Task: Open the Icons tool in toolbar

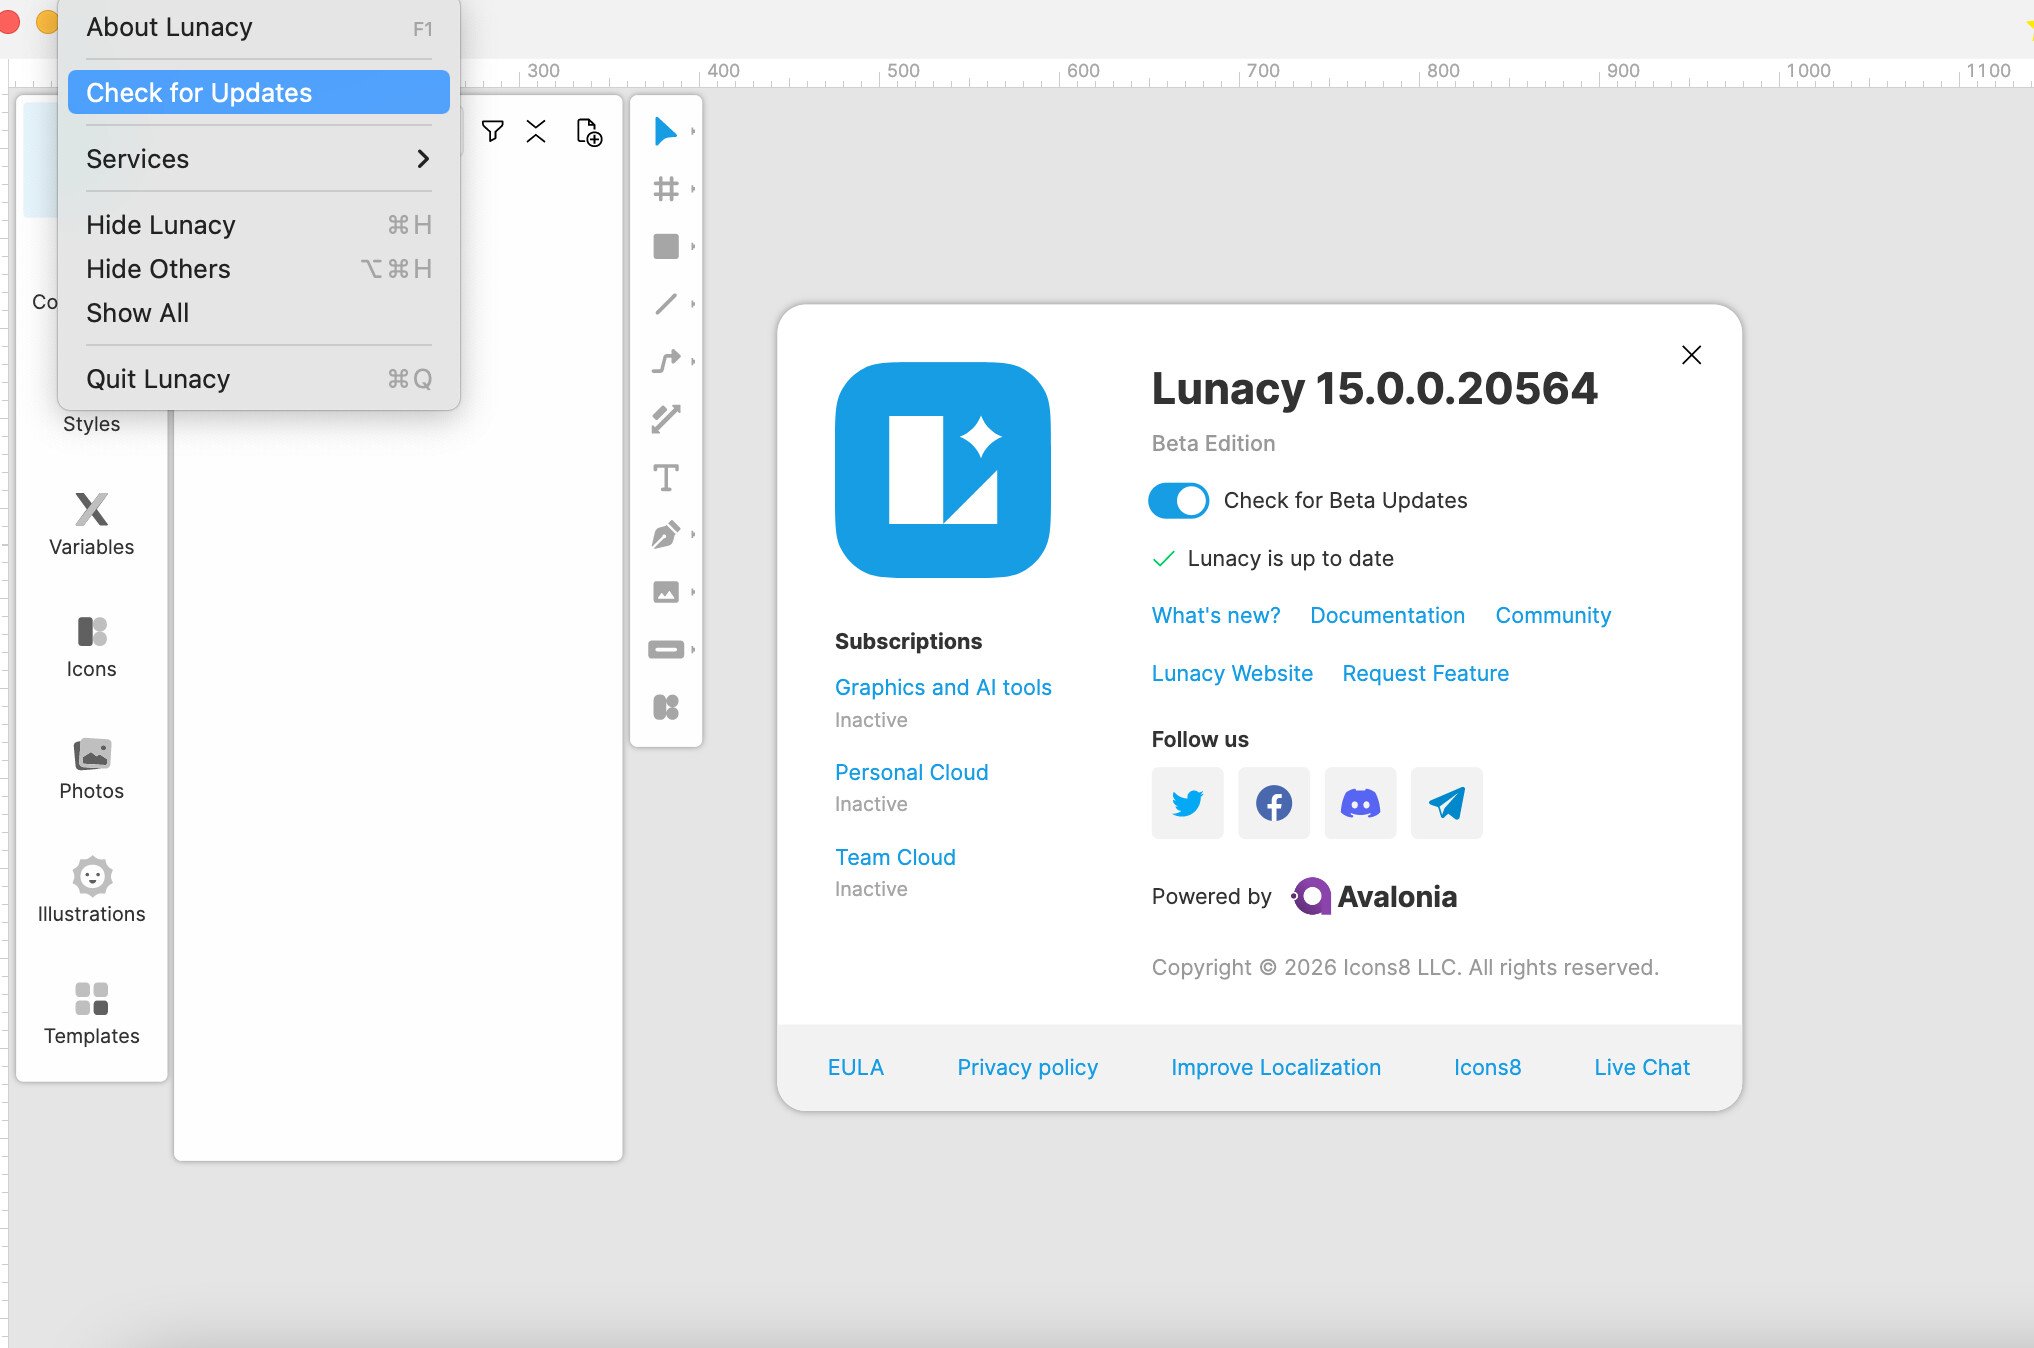Action: (x=665, y=707)
